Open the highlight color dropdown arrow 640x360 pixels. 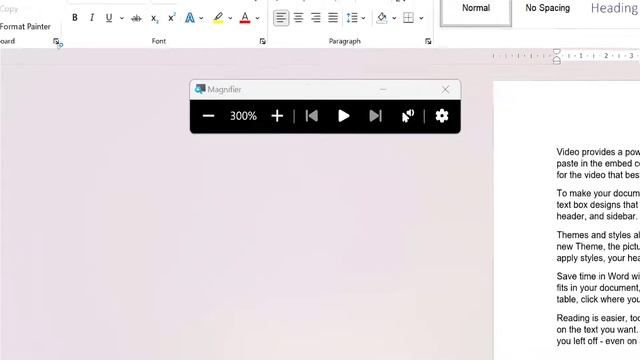click(230, 18)
